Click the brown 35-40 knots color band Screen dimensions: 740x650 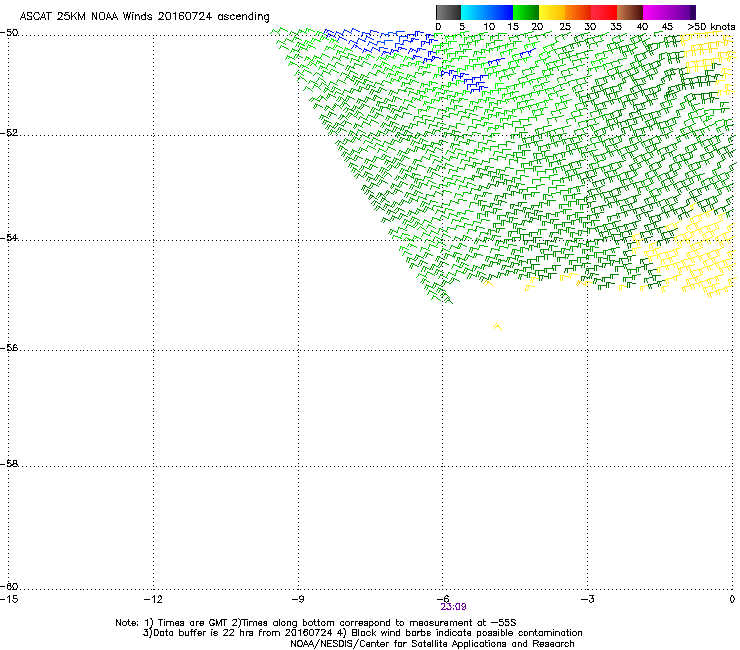630,12
